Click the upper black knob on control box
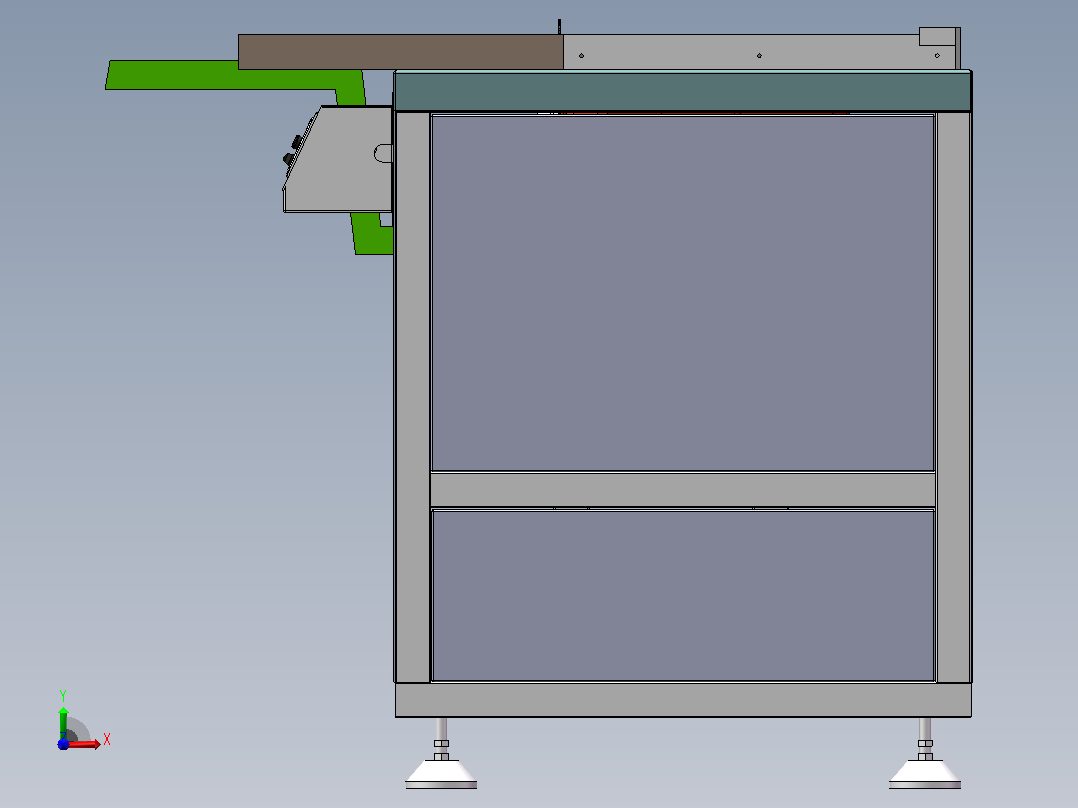 (x=296, y=142)
